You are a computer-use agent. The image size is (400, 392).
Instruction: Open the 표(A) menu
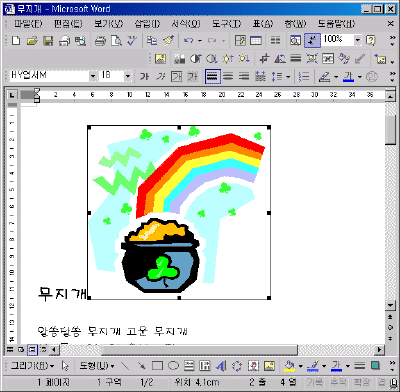[263, 24]
